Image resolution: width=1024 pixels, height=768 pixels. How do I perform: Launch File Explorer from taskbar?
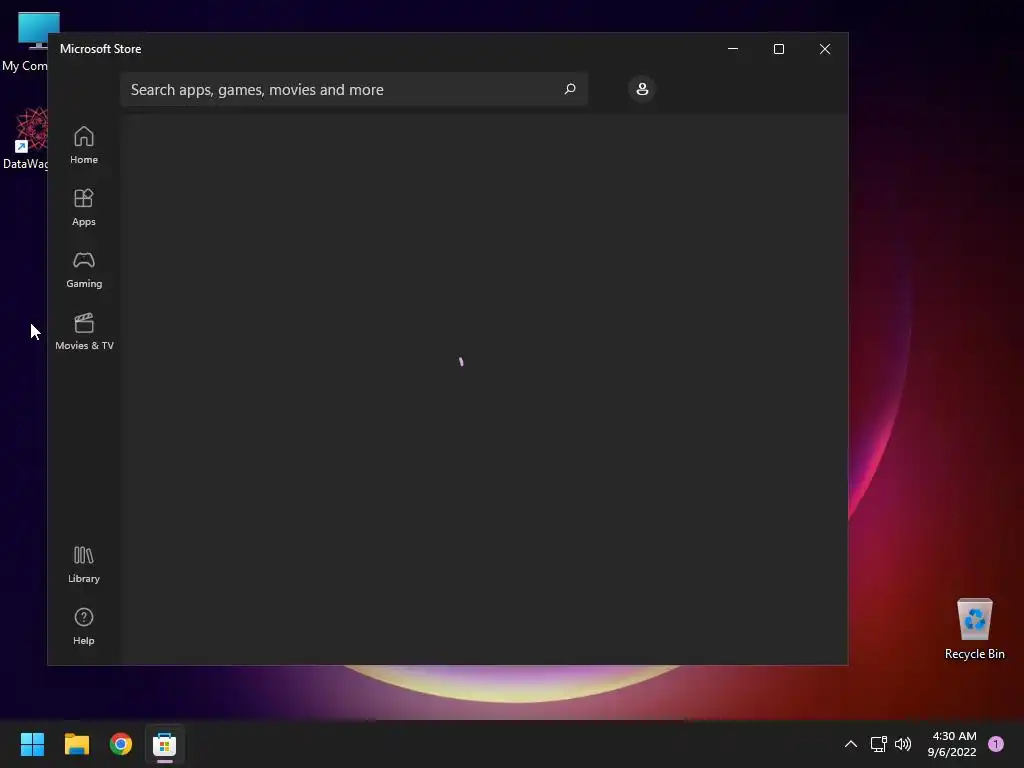tap(76, 744)
